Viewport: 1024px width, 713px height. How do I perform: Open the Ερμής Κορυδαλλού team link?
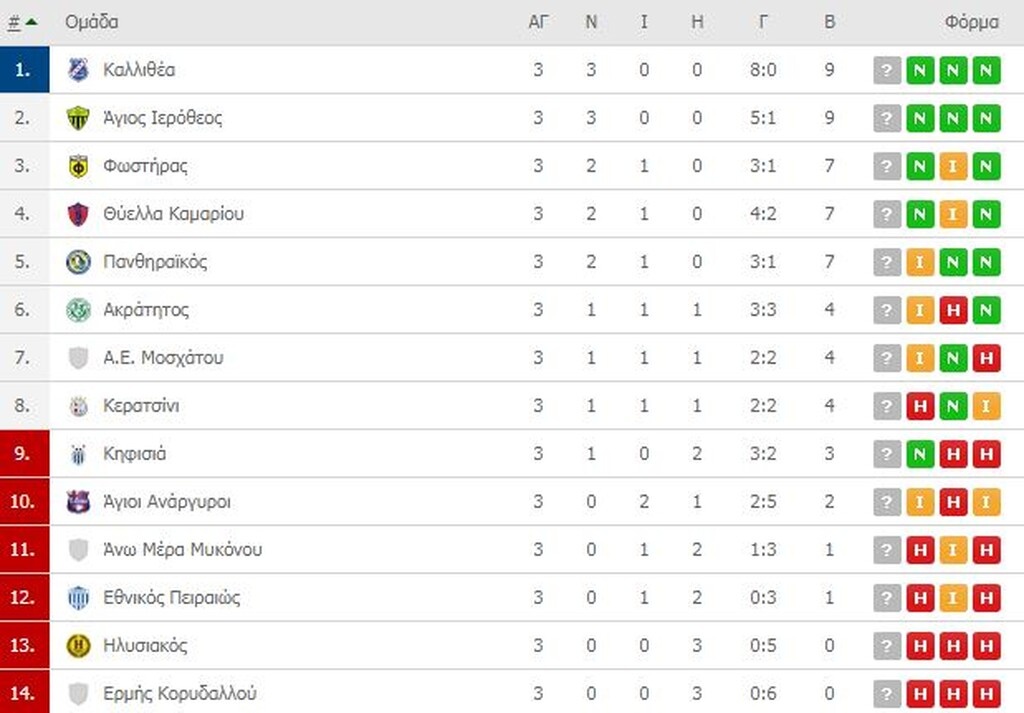(x=180, y=694)
